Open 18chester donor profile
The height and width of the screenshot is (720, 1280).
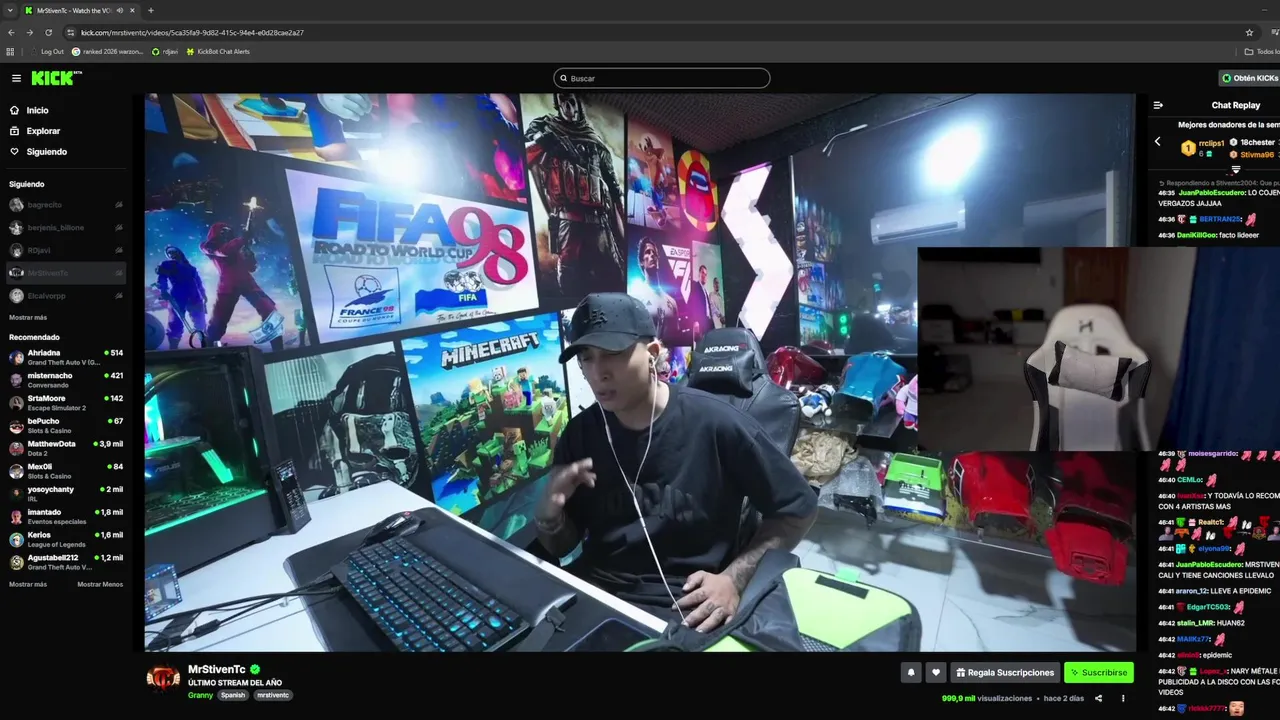(x=1257, y=142)
